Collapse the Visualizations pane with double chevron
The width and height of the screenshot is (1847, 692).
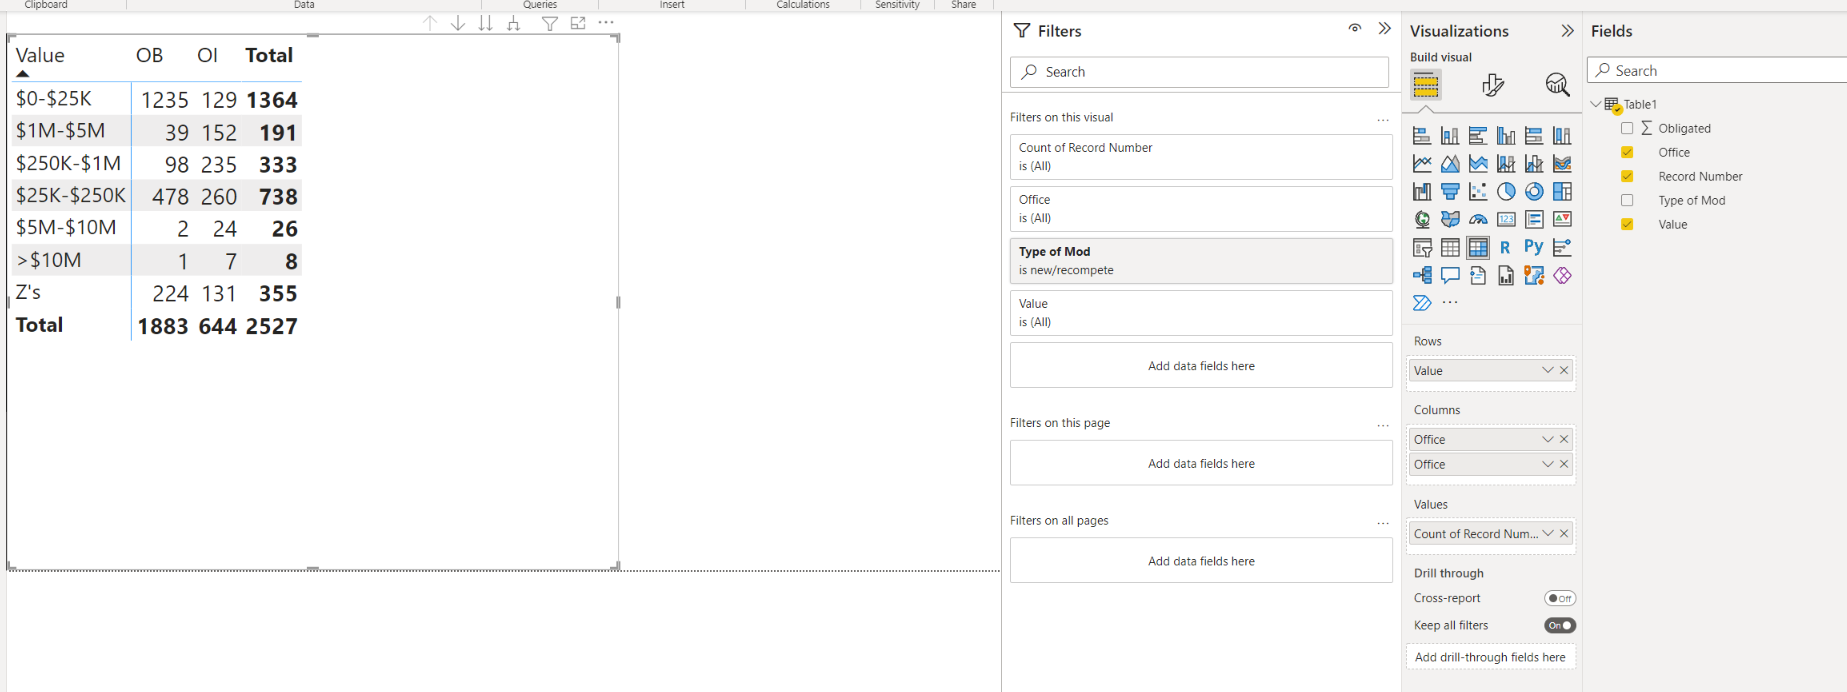[1567, 31]
